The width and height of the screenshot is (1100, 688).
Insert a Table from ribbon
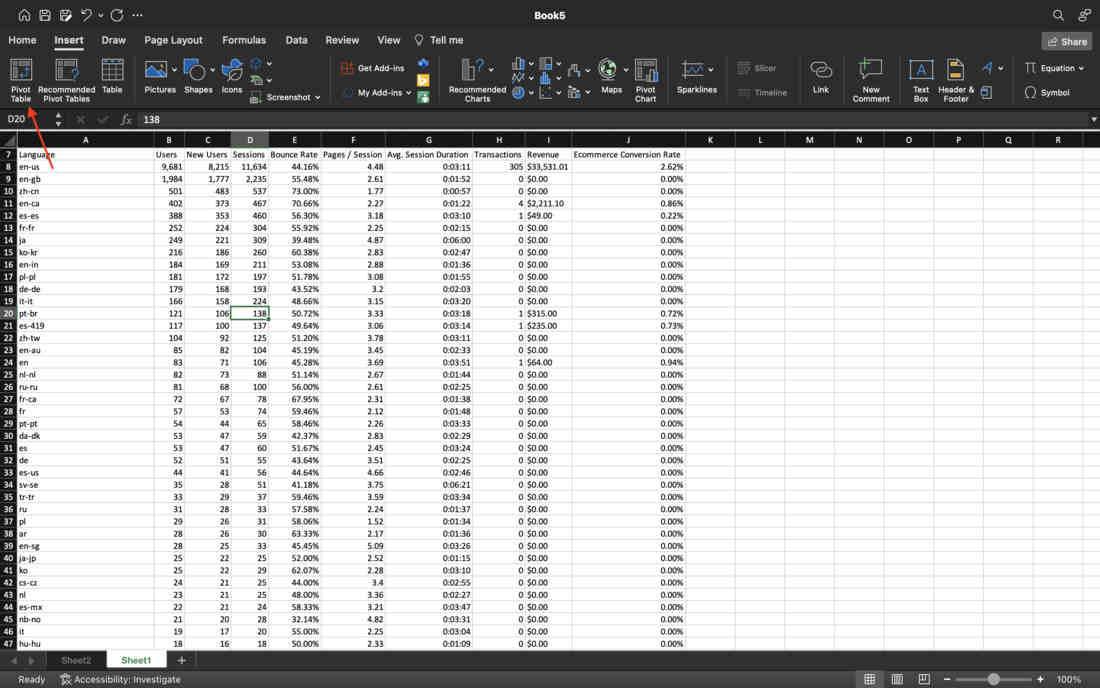coord(112,76)
